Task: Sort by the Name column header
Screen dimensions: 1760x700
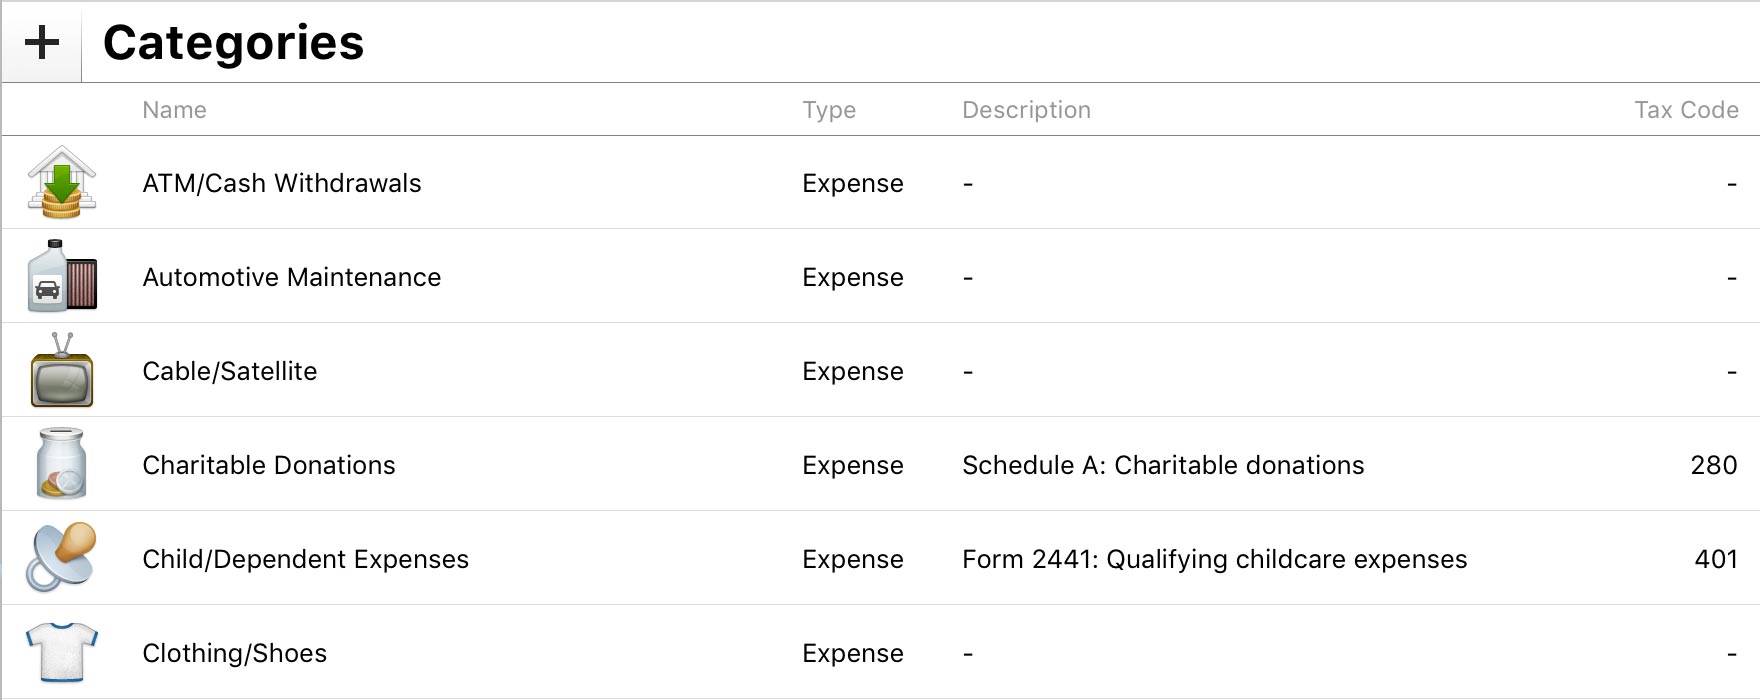Action: tap(174, 110)
